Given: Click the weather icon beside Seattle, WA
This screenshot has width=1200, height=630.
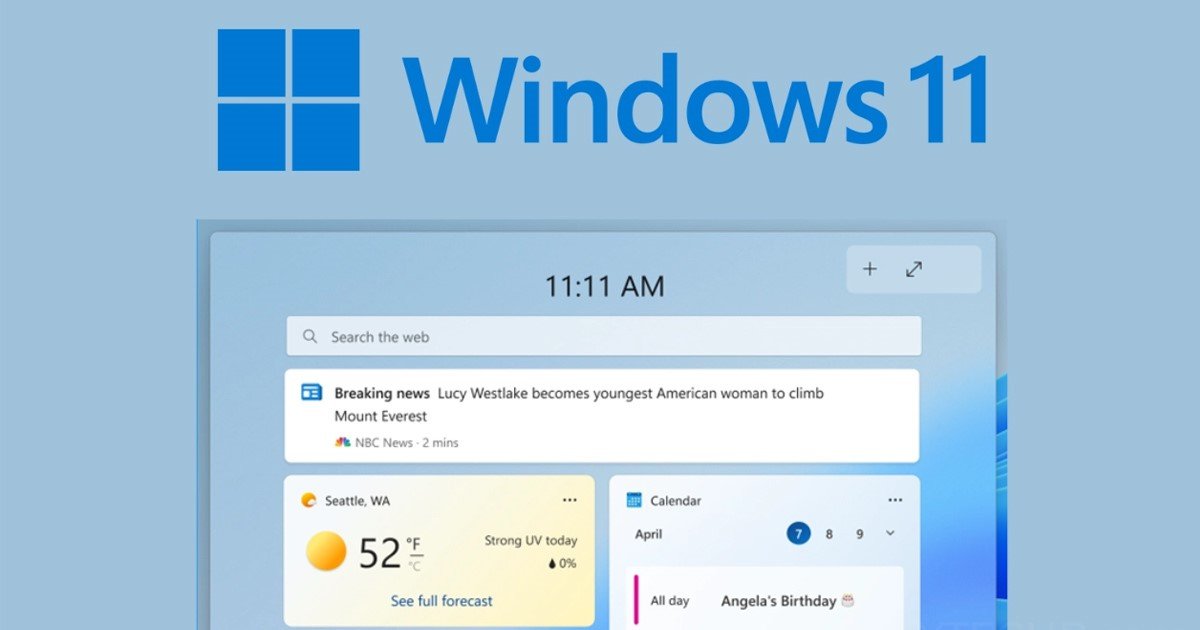Looking at the screenshot, I should click(309, 500).
